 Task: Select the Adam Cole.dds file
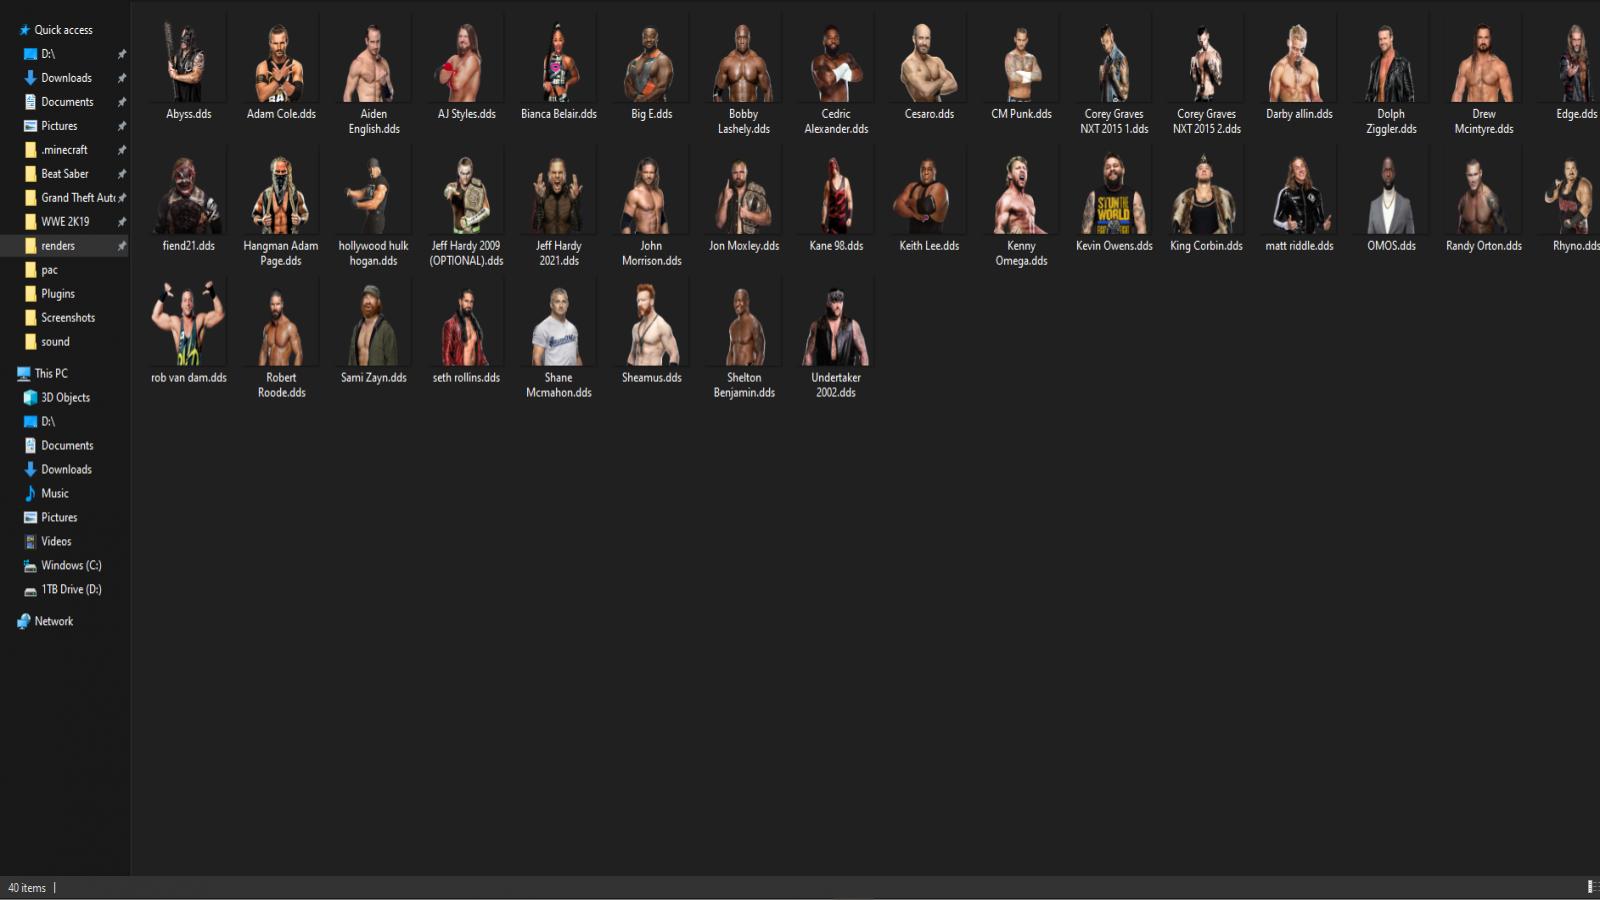[281, 71]
